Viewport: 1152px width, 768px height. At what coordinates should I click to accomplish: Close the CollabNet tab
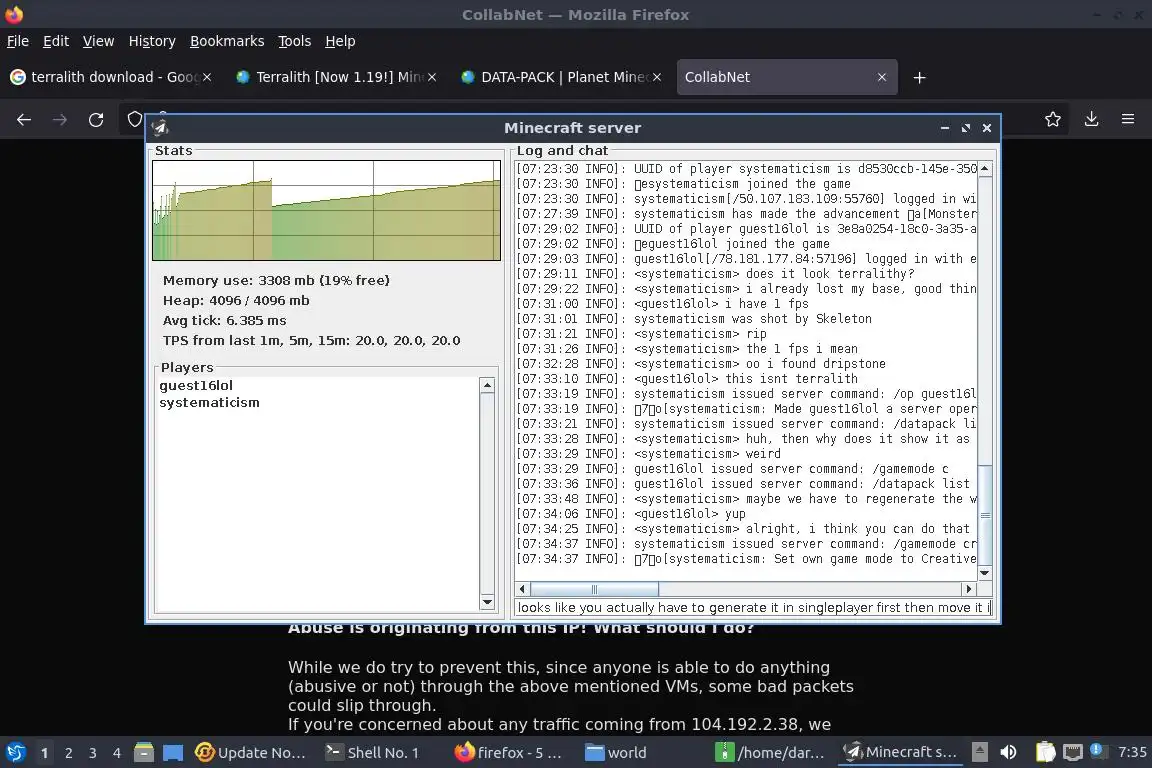pyautogui.click(x=882, y=77)
